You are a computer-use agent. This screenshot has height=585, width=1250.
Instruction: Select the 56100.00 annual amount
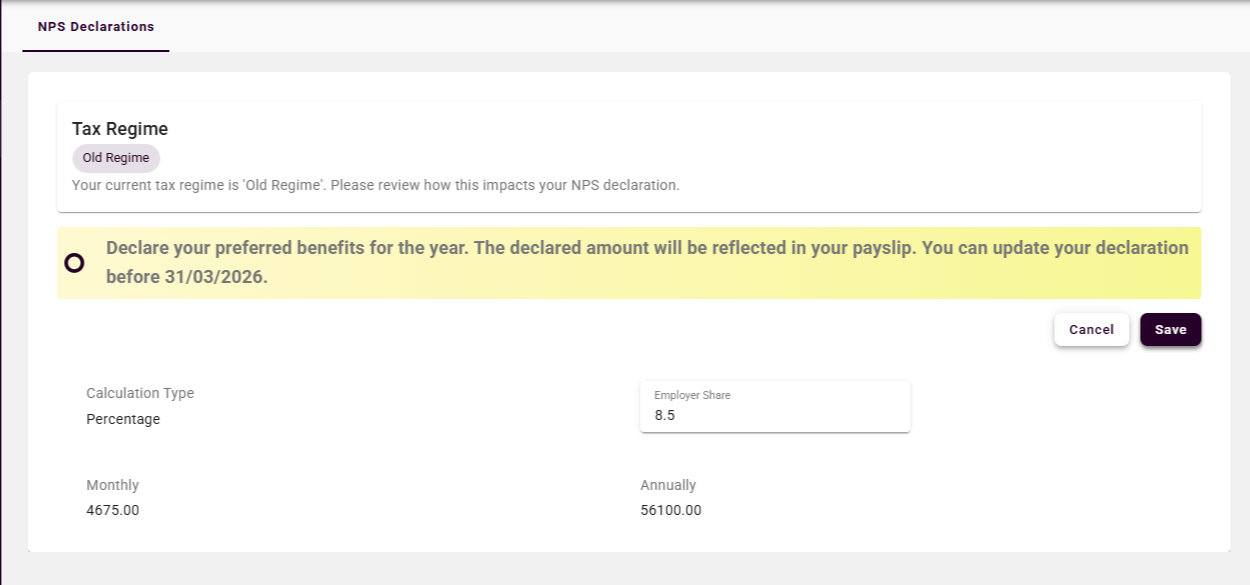671,510
